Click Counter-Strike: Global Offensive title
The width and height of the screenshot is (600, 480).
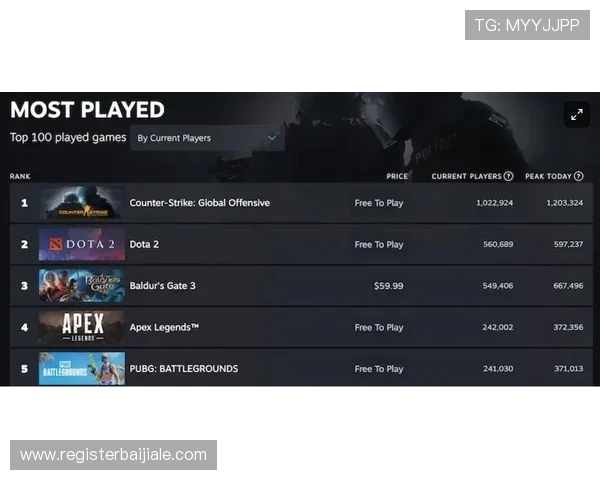click(x=199, y=203)
